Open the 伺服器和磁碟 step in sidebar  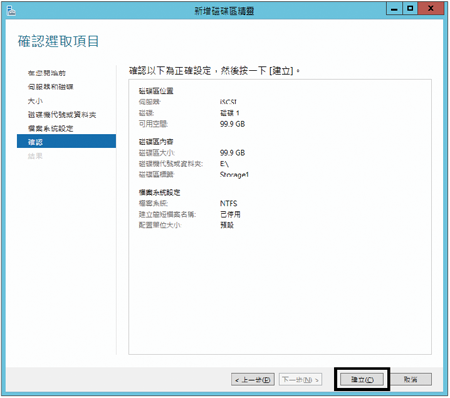pos(50,87)
